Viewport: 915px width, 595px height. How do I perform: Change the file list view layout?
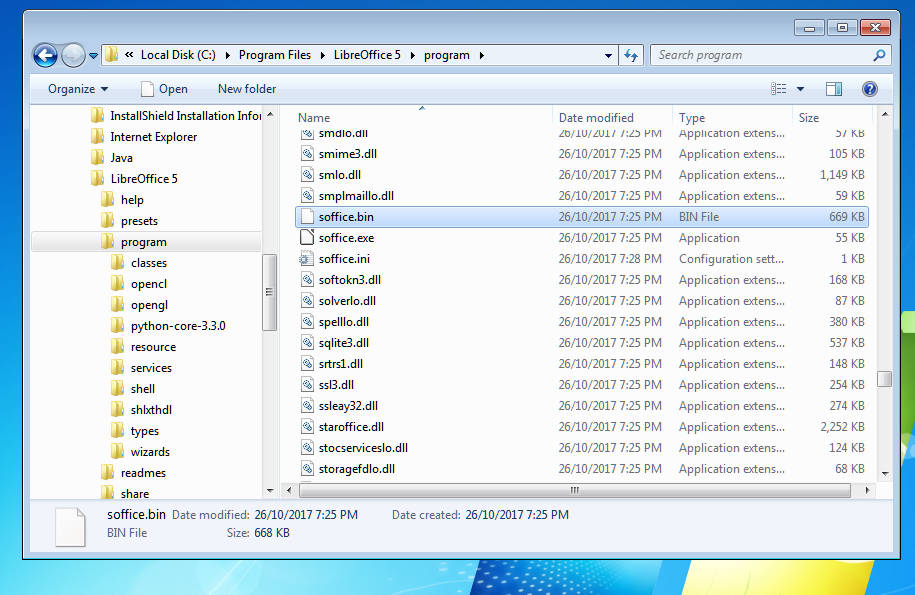(780, 89)
